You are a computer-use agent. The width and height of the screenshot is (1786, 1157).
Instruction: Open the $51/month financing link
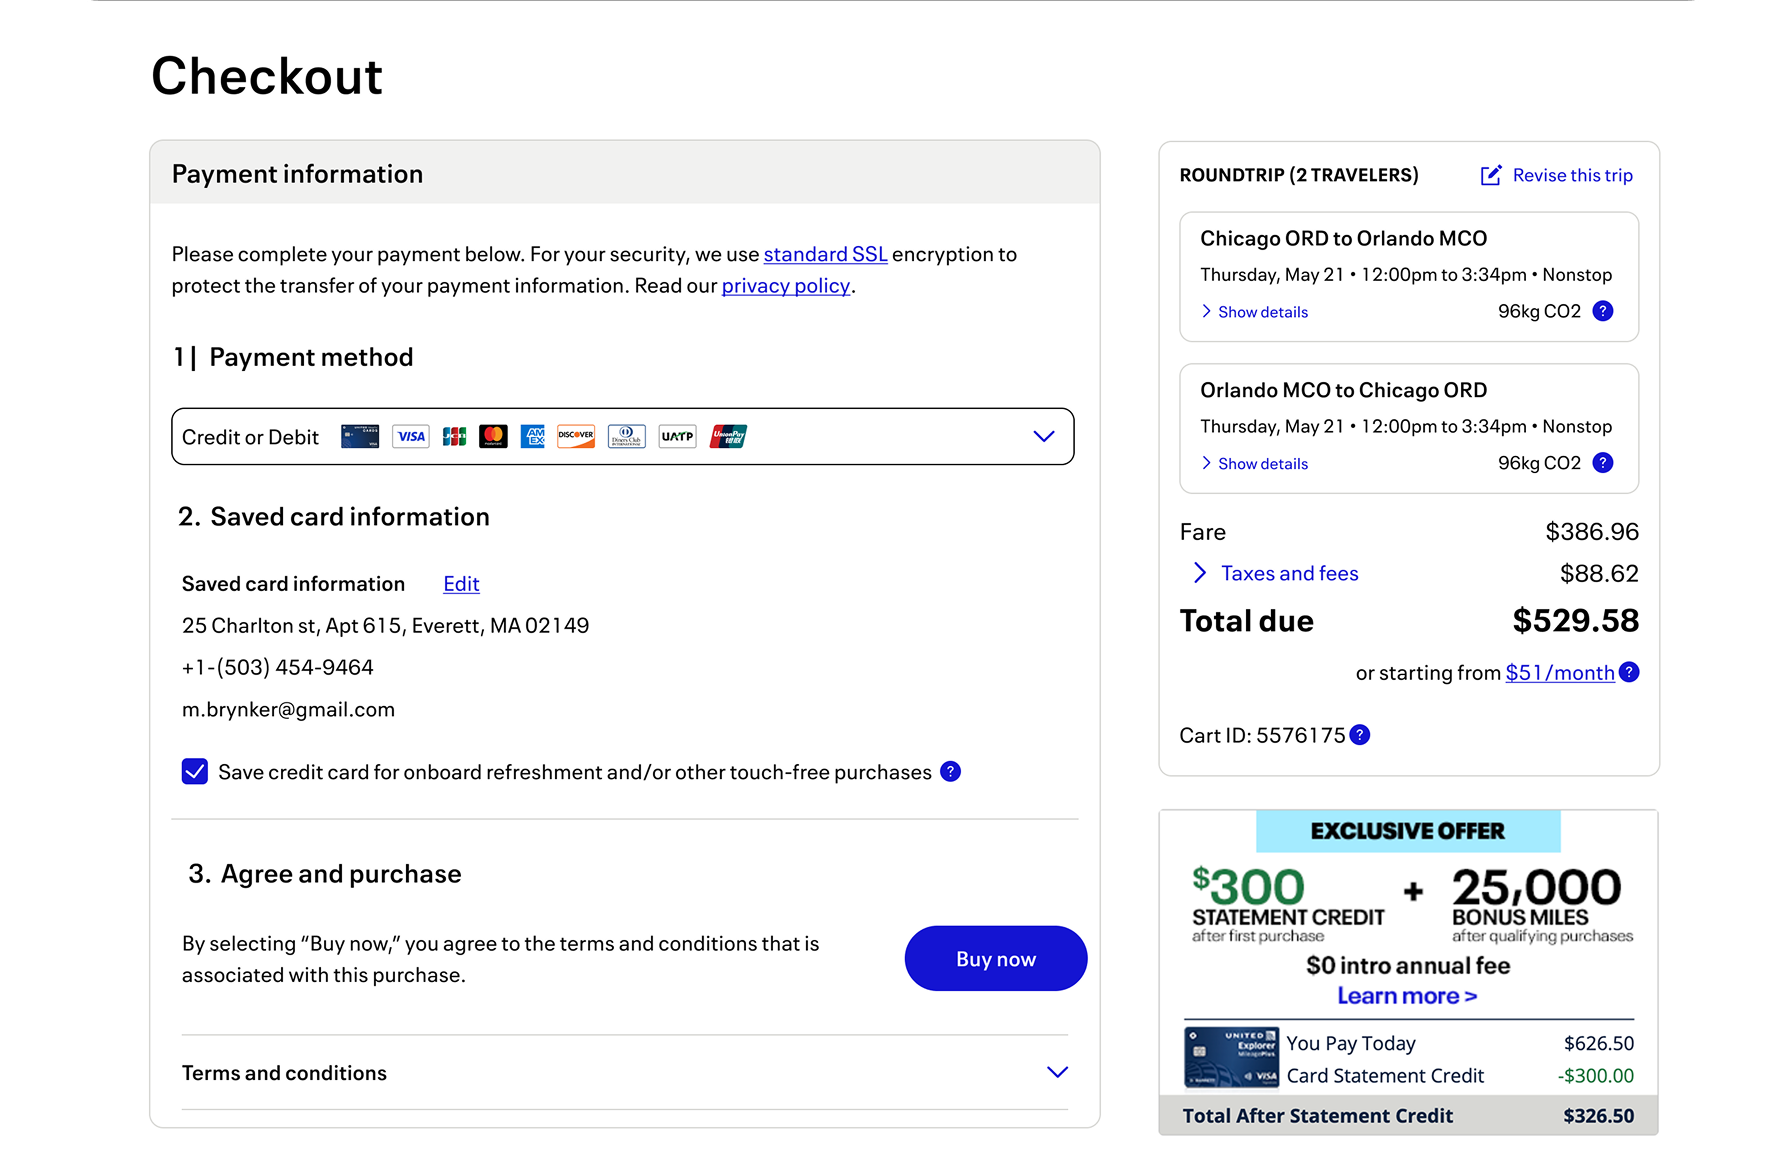(x=1560, y=673)
